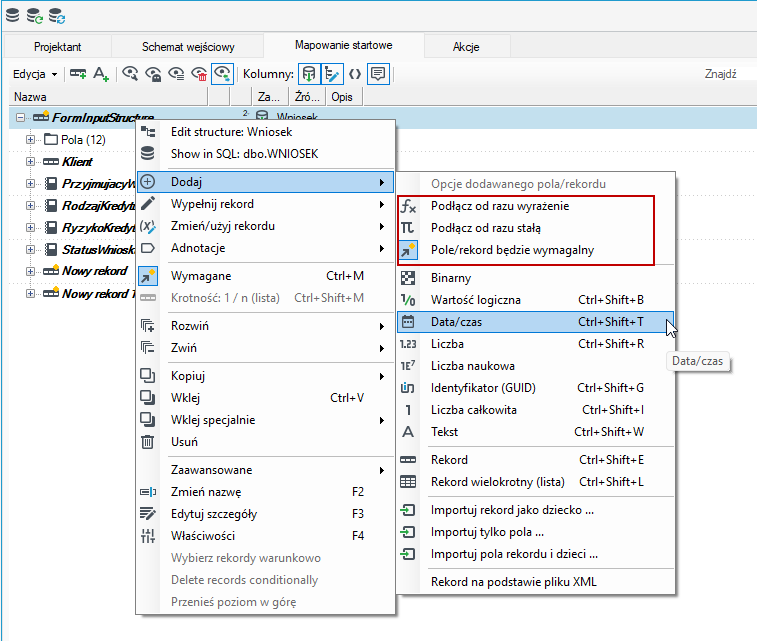
Task: Click the pi icon beside Podłącz od razu stałą
Action: [408, 228]
